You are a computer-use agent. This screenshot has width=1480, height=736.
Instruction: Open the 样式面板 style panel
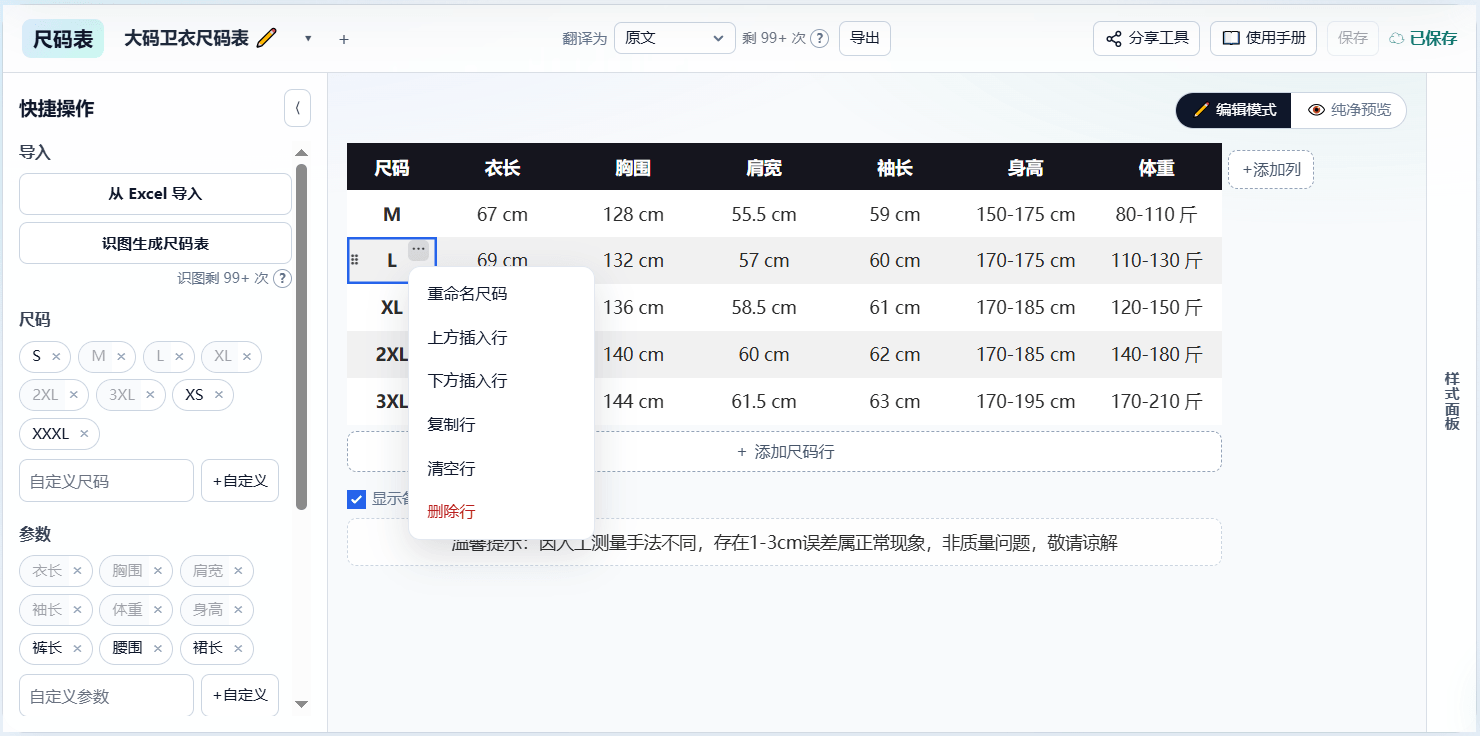(1452, 402)
